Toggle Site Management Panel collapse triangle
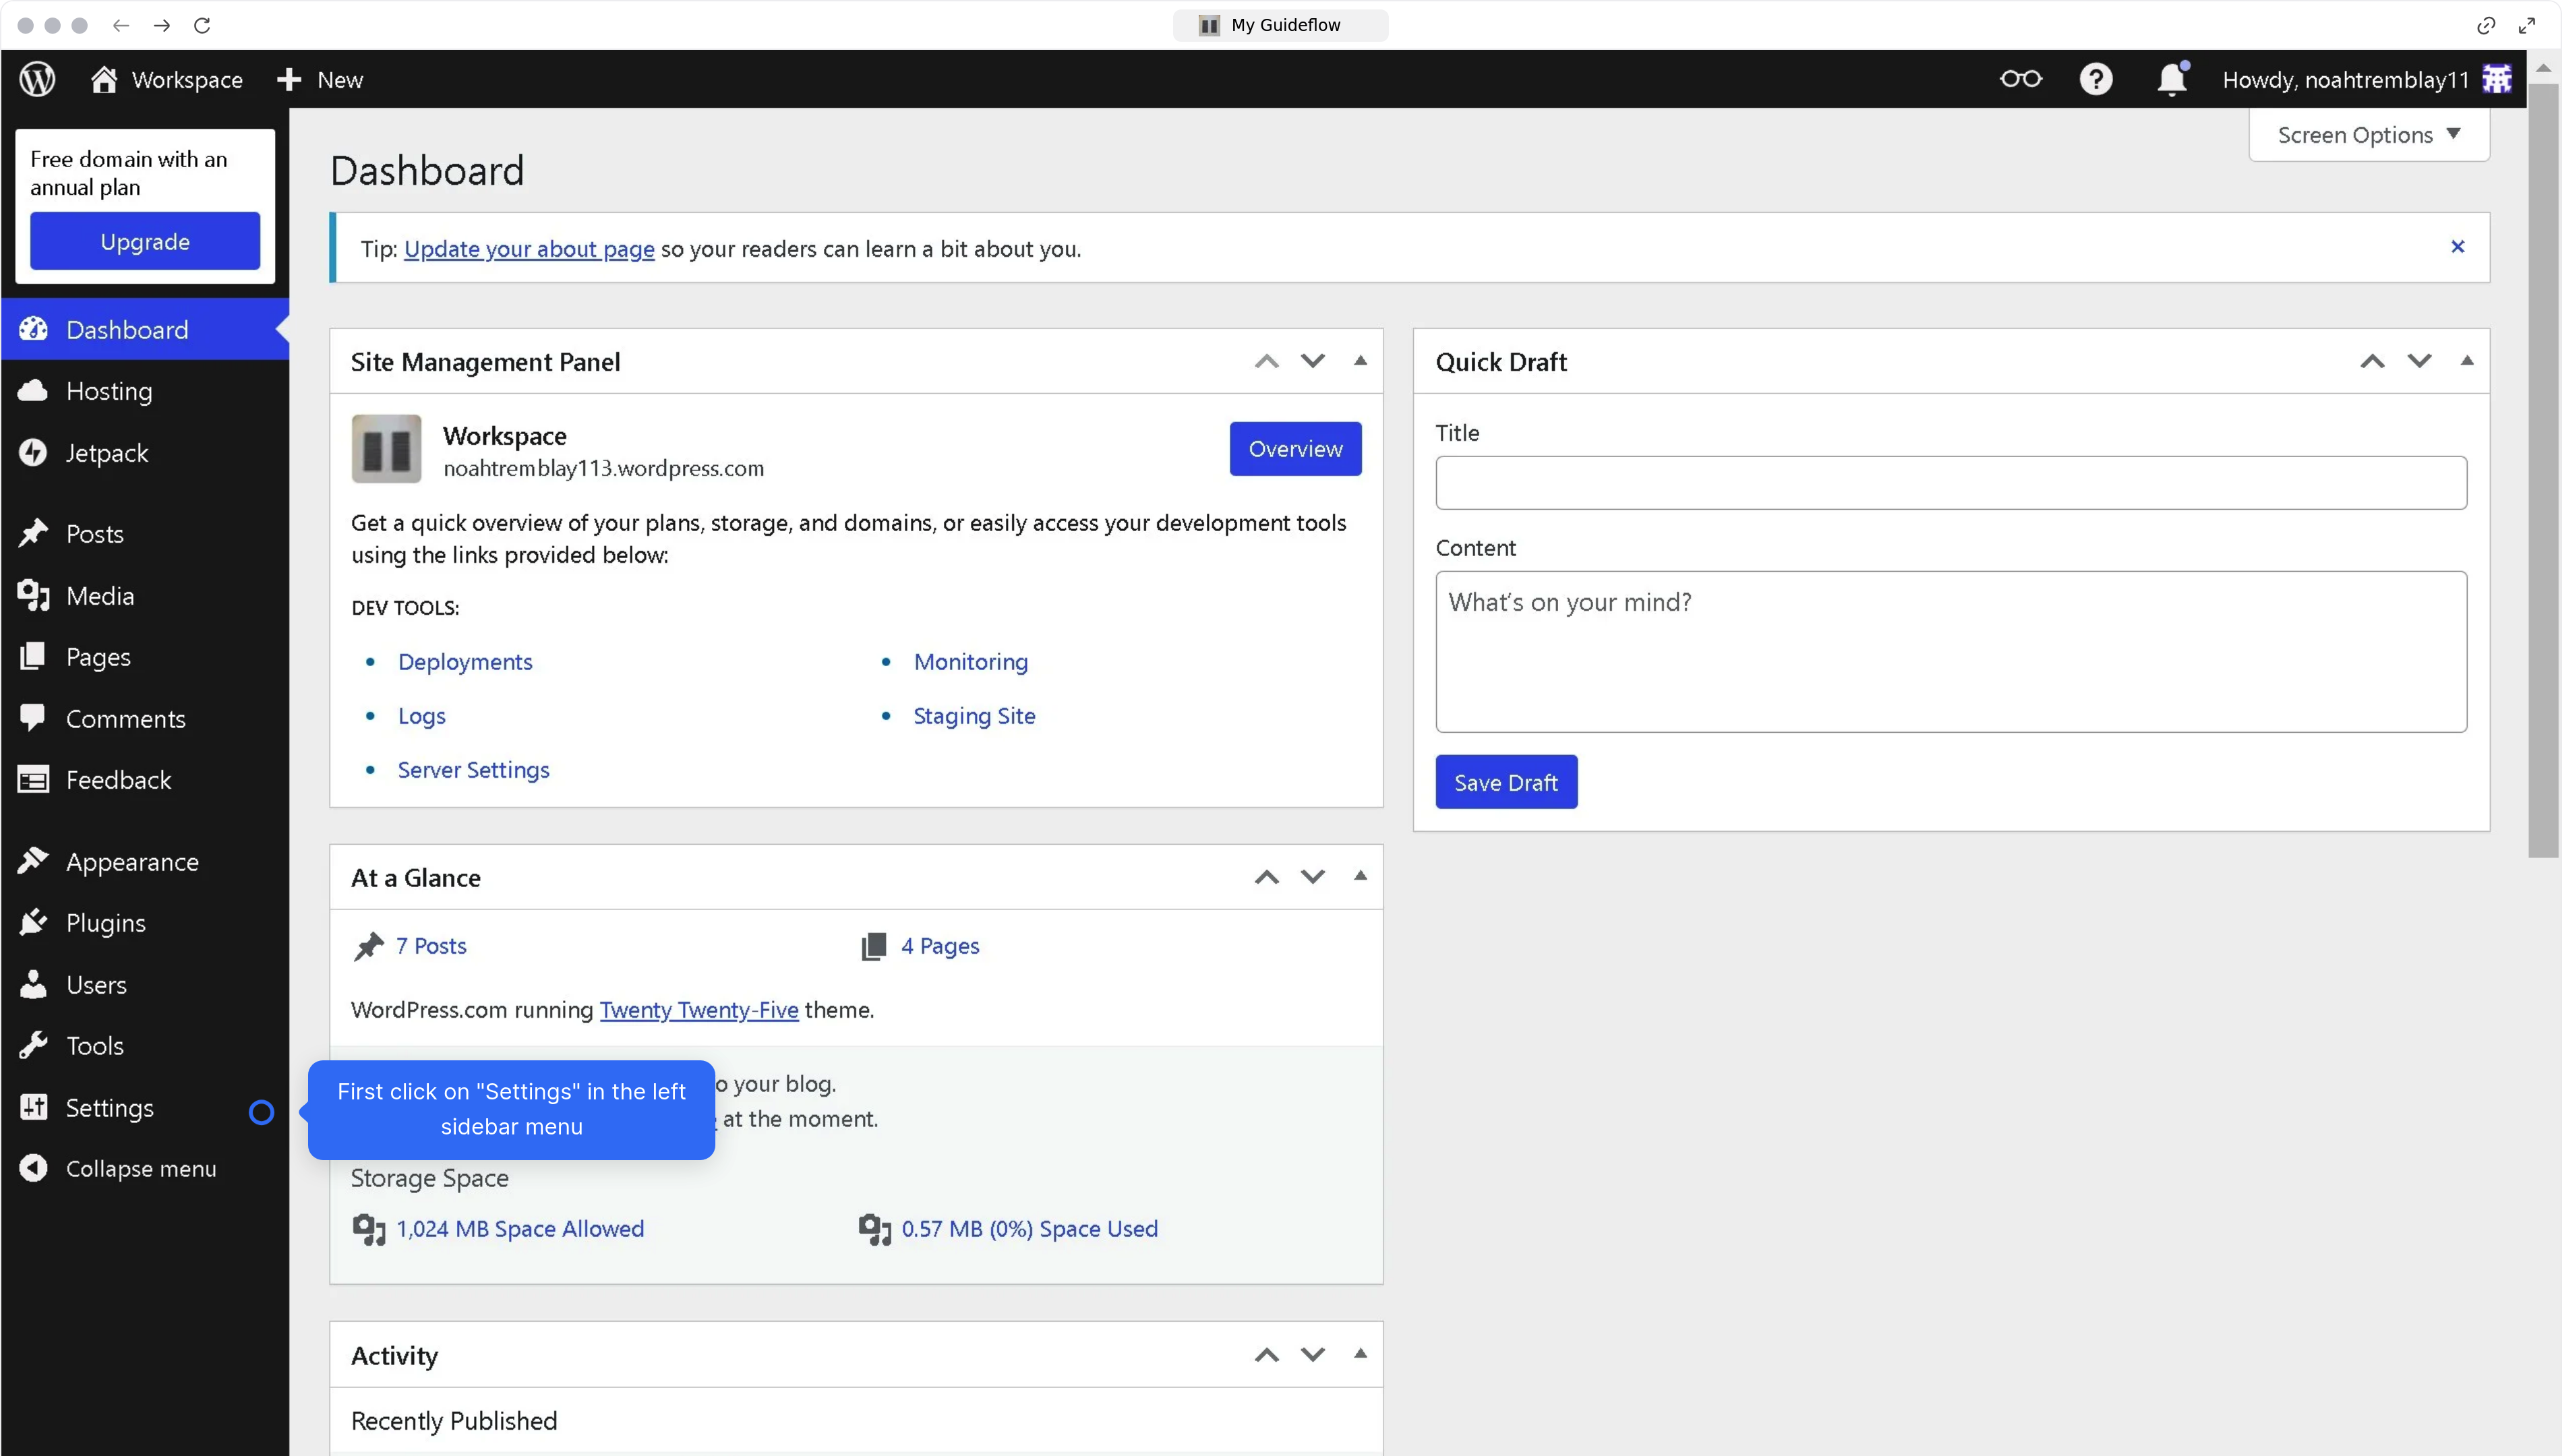Viewport: 2562px width, 1456px height. [1360, 361]
